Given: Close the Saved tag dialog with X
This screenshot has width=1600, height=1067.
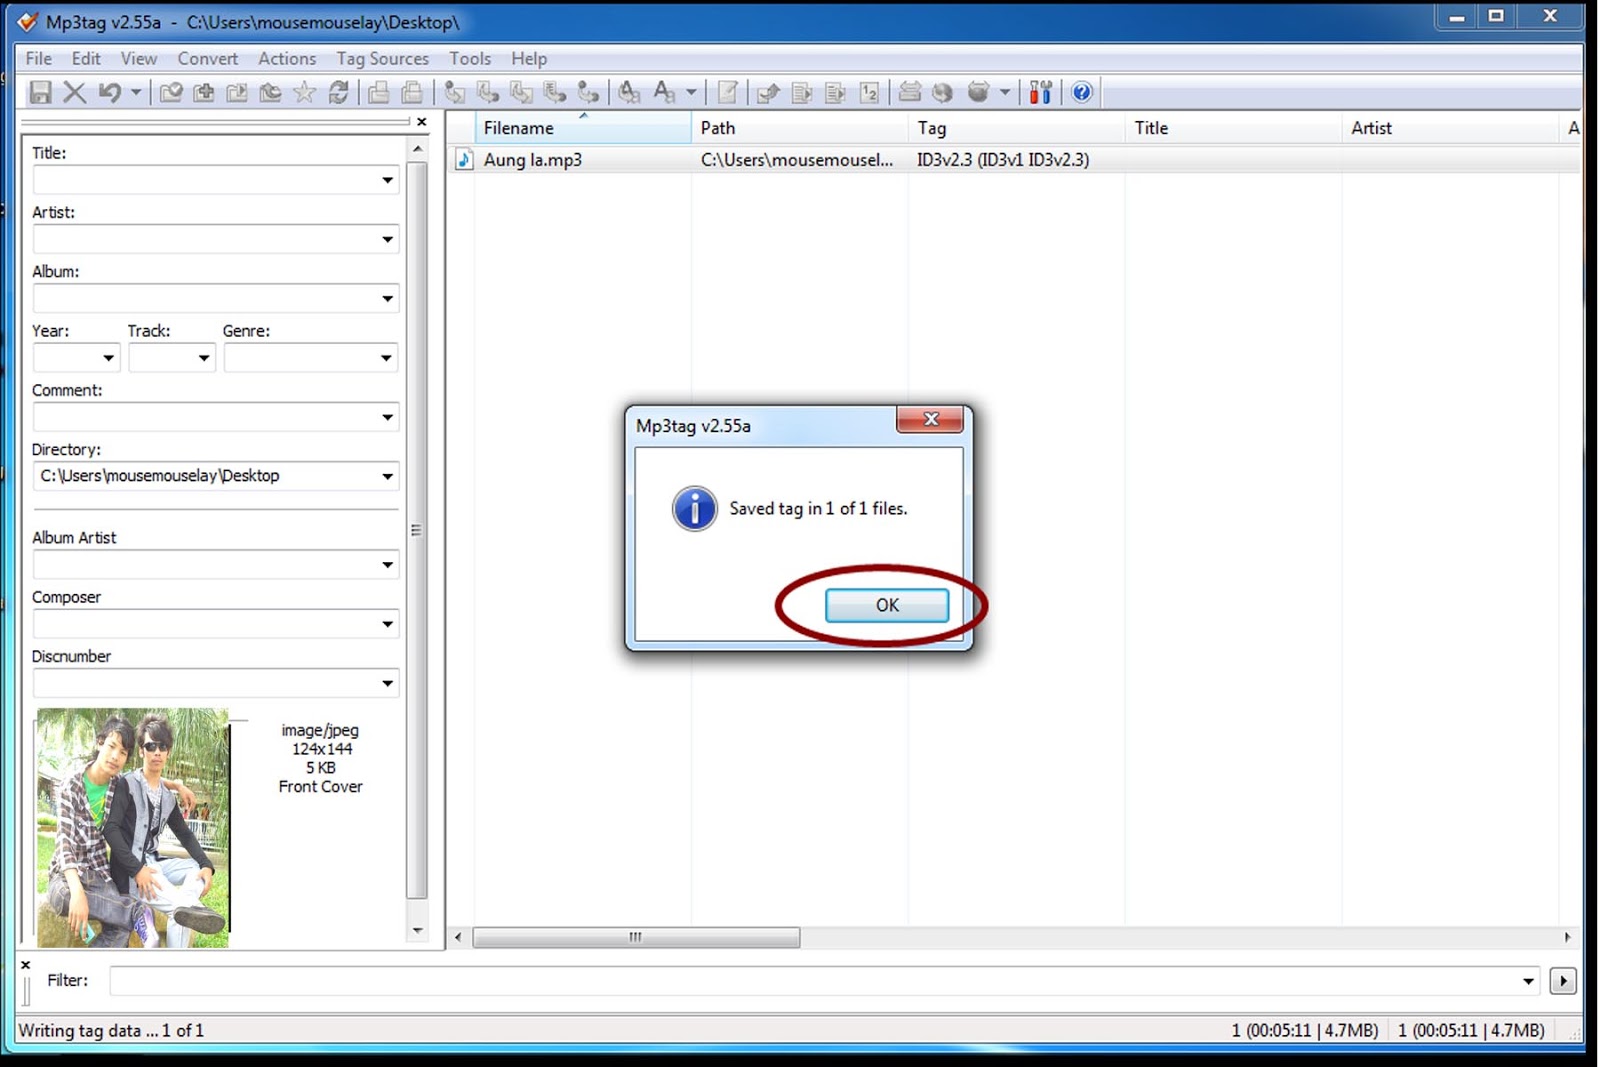Looking at the screenshot, I should (x=930, y=419).
